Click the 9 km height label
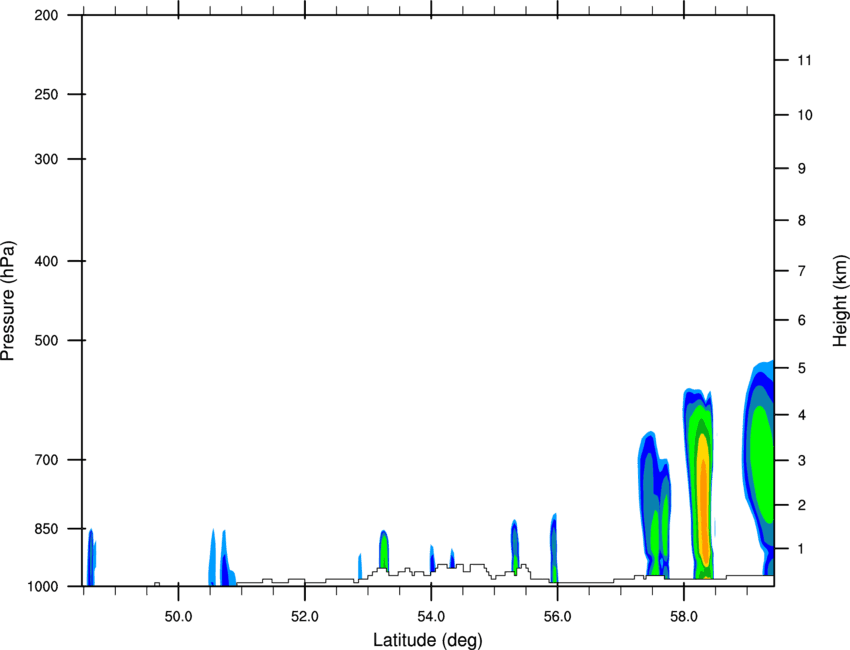Viewport: 850px width, 650px height. click(x=802, y=169)
